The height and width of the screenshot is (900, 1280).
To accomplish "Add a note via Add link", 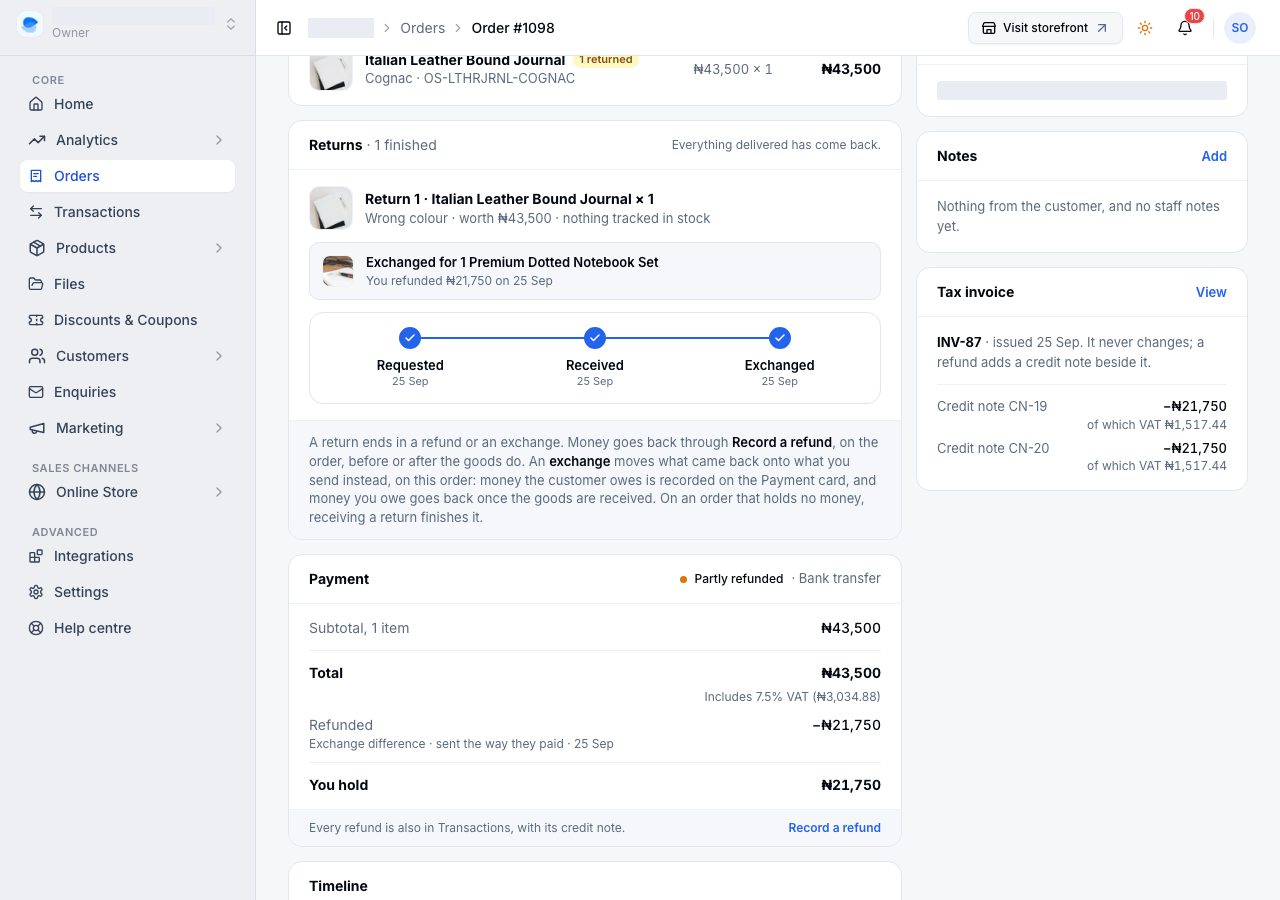I will [x=1214, y=156].
